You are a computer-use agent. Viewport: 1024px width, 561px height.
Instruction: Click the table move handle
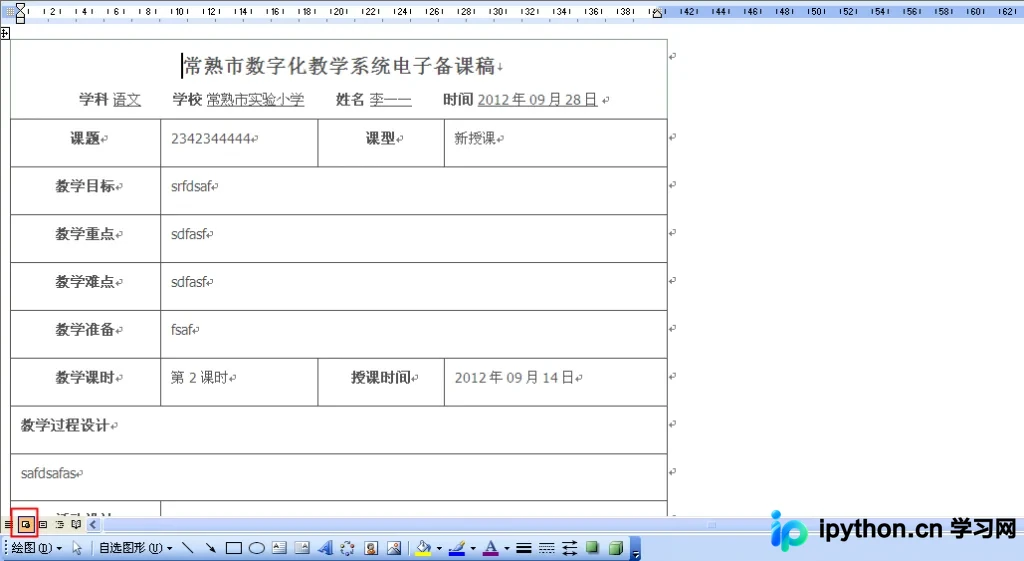[x=5, y=33]
